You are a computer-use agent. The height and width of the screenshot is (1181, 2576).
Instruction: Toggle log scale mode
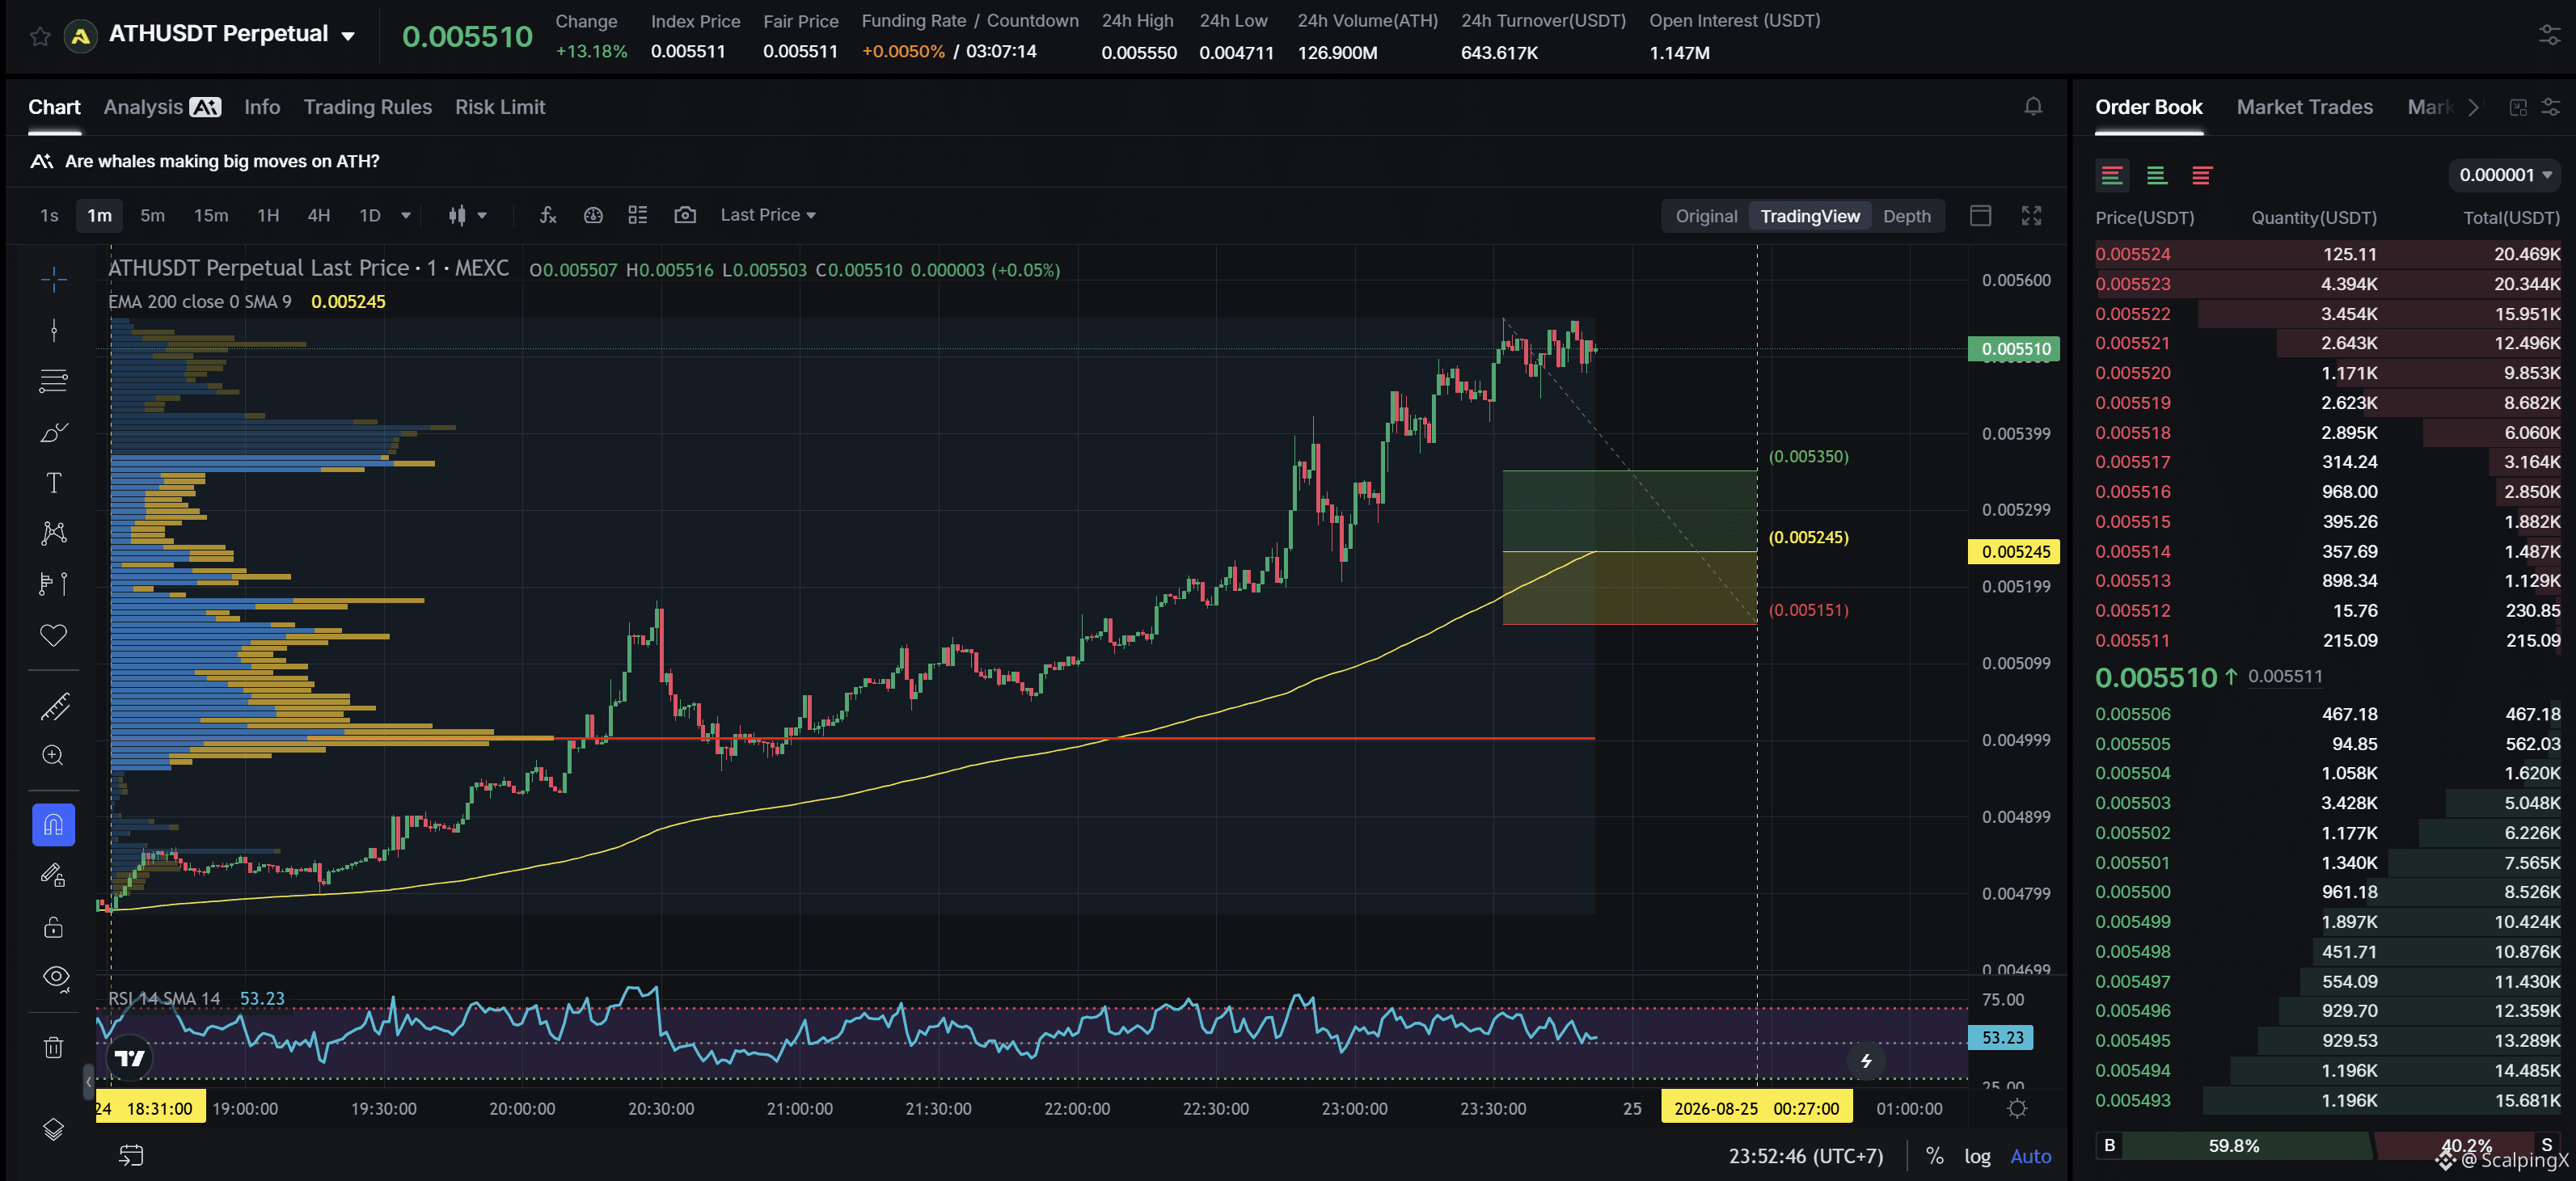point(1977,1156)
